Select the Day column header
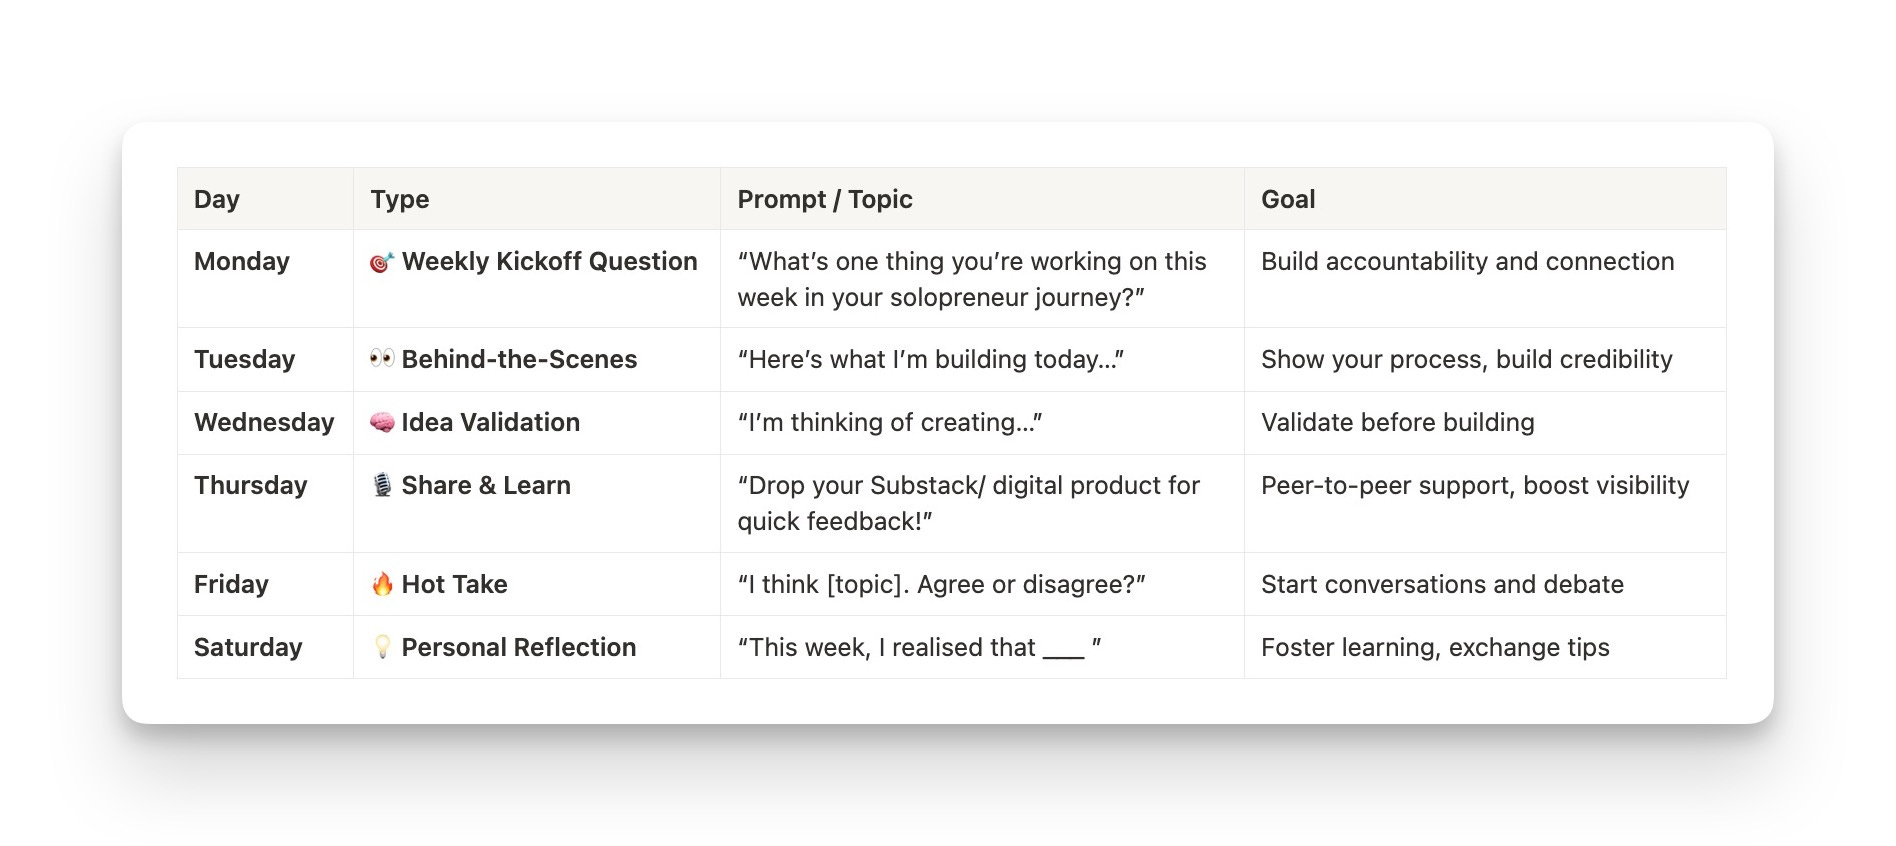The image size is (1896, 846). [x=265, y=199]
